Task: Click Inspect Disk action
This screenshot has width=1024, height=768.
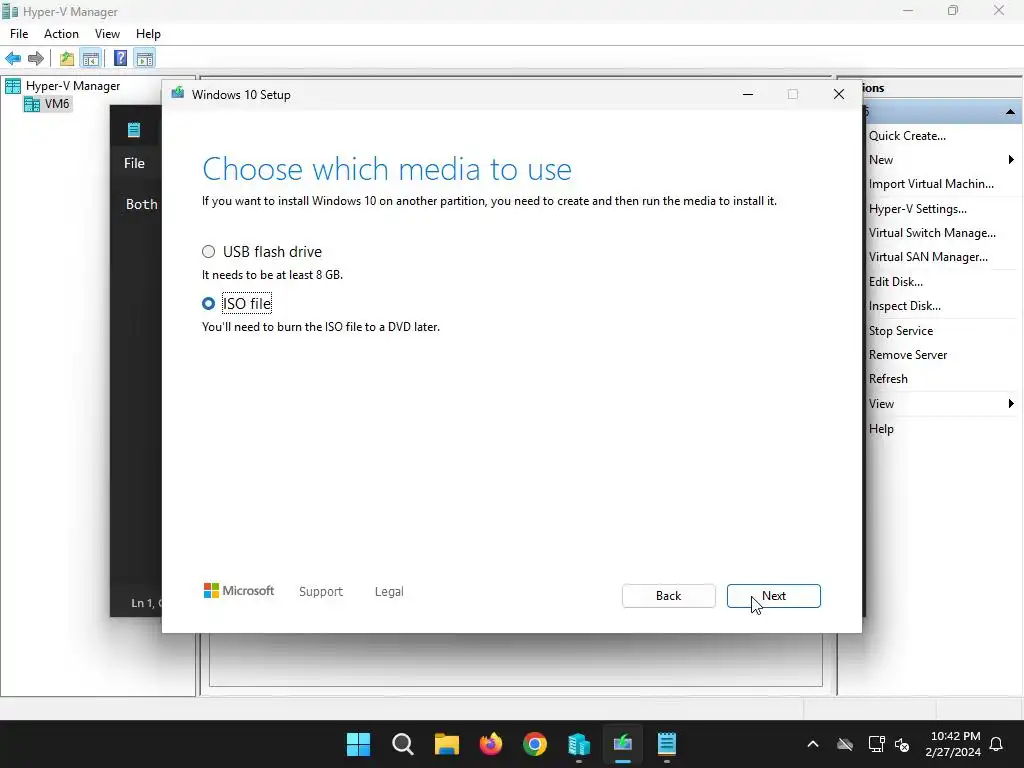Action: [904, 306]
